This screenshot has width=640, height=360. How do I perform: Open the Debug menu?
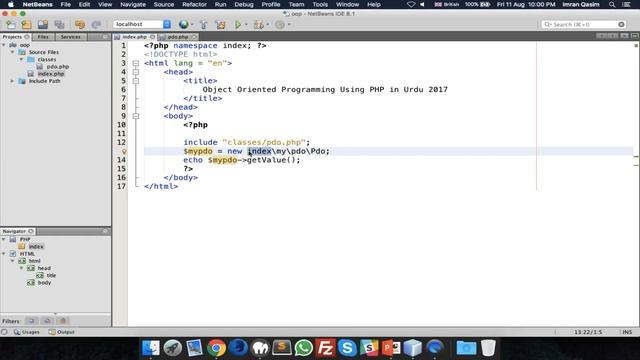pyautogui.click(x=244, y=4)
